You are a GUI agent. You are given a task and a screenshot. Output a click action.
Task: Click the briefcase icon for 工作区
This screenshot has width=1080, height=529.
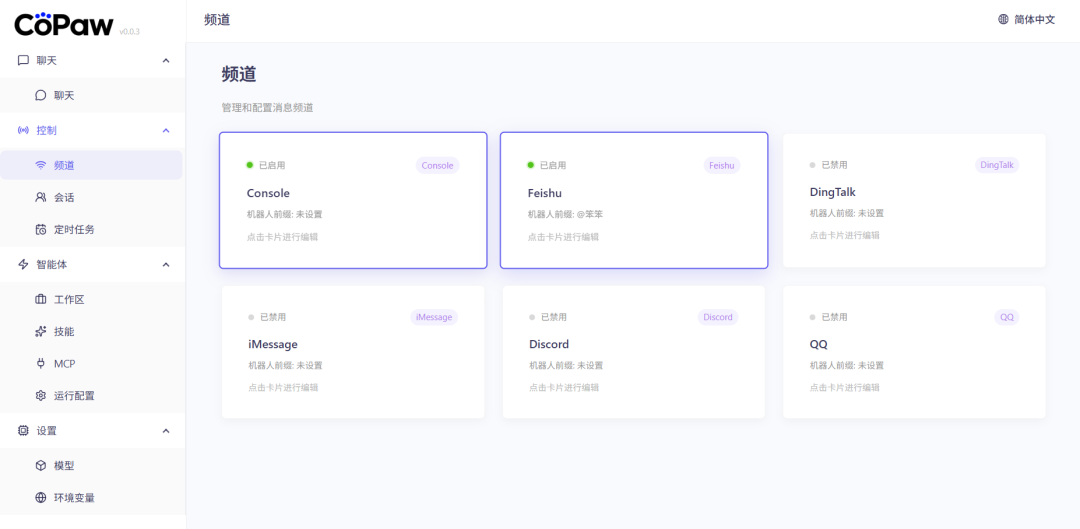click(x=41, y=300)
